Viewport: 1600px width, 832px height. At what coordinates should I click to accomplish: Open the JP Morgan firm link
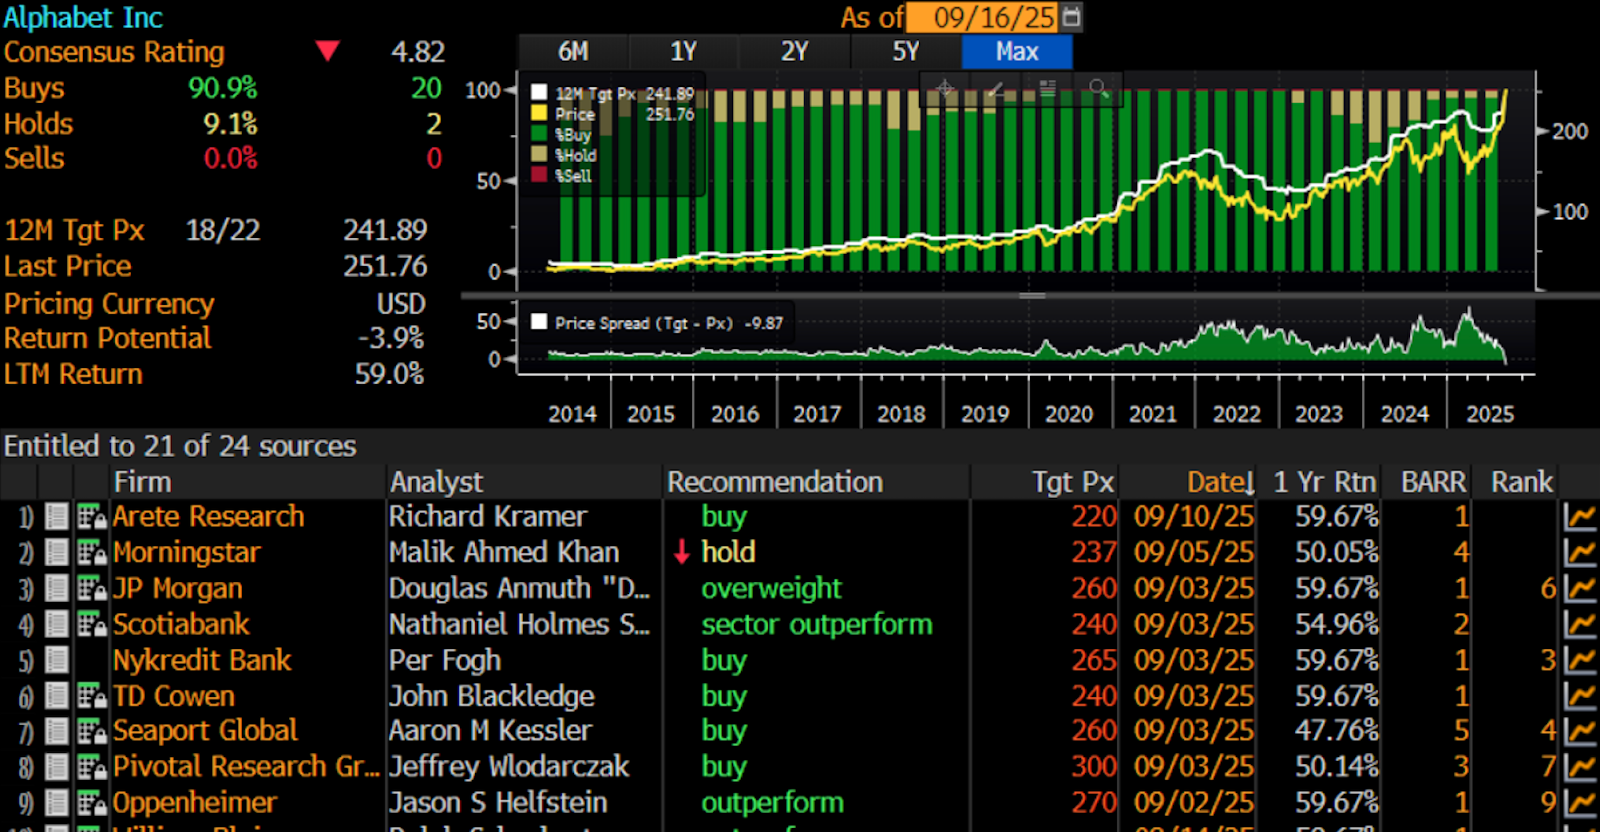tap(178, 589)
